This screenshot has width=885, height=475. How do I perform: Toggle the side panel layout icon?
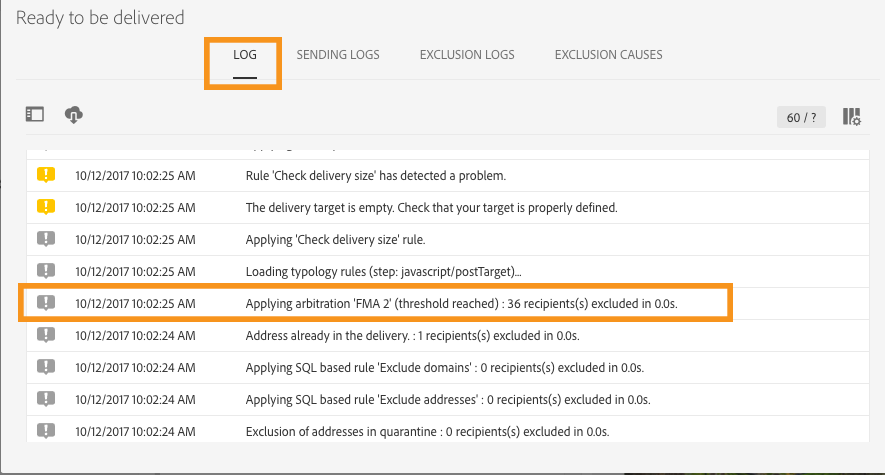click(x=34, y=115)
